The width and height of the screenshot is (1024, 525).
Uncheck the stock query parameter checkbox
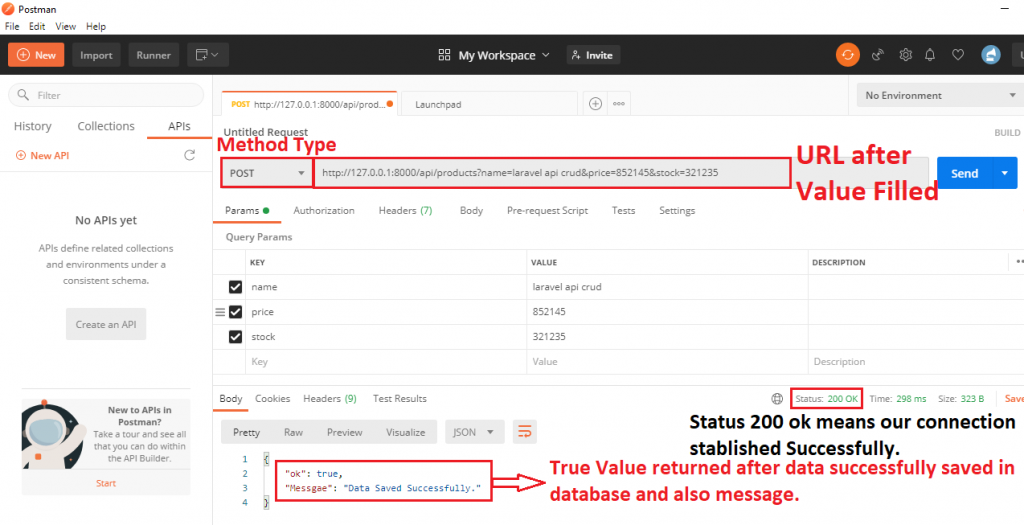click(236, 337)
